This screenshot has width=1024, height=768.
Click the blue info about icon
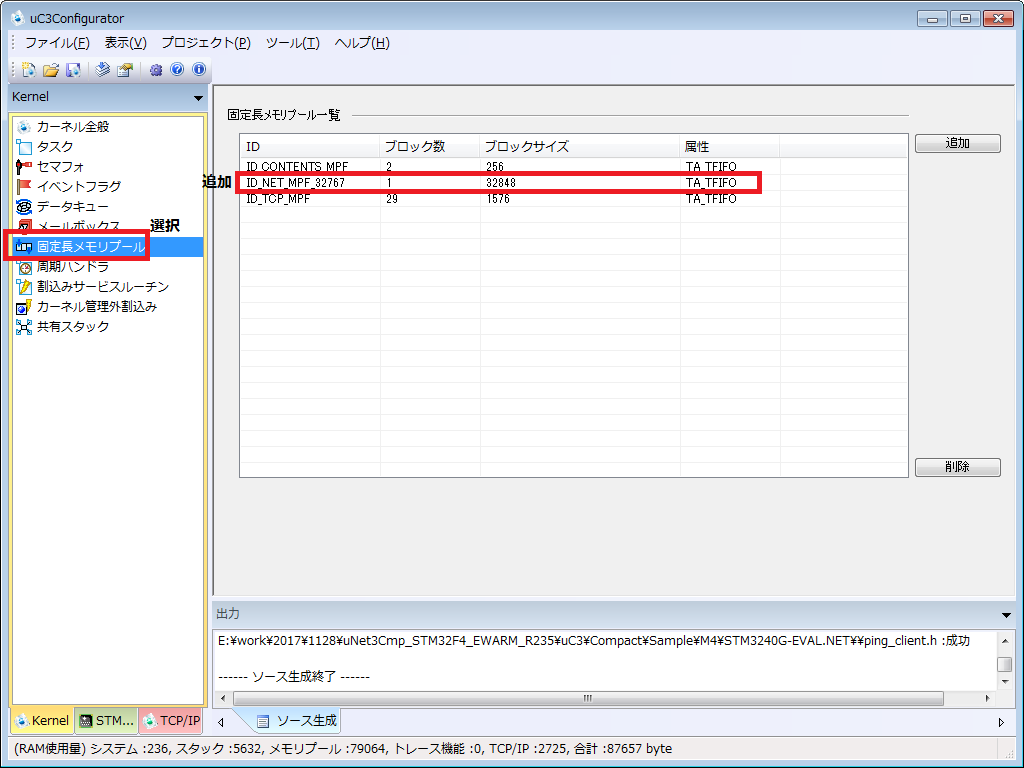pos(198,70)
